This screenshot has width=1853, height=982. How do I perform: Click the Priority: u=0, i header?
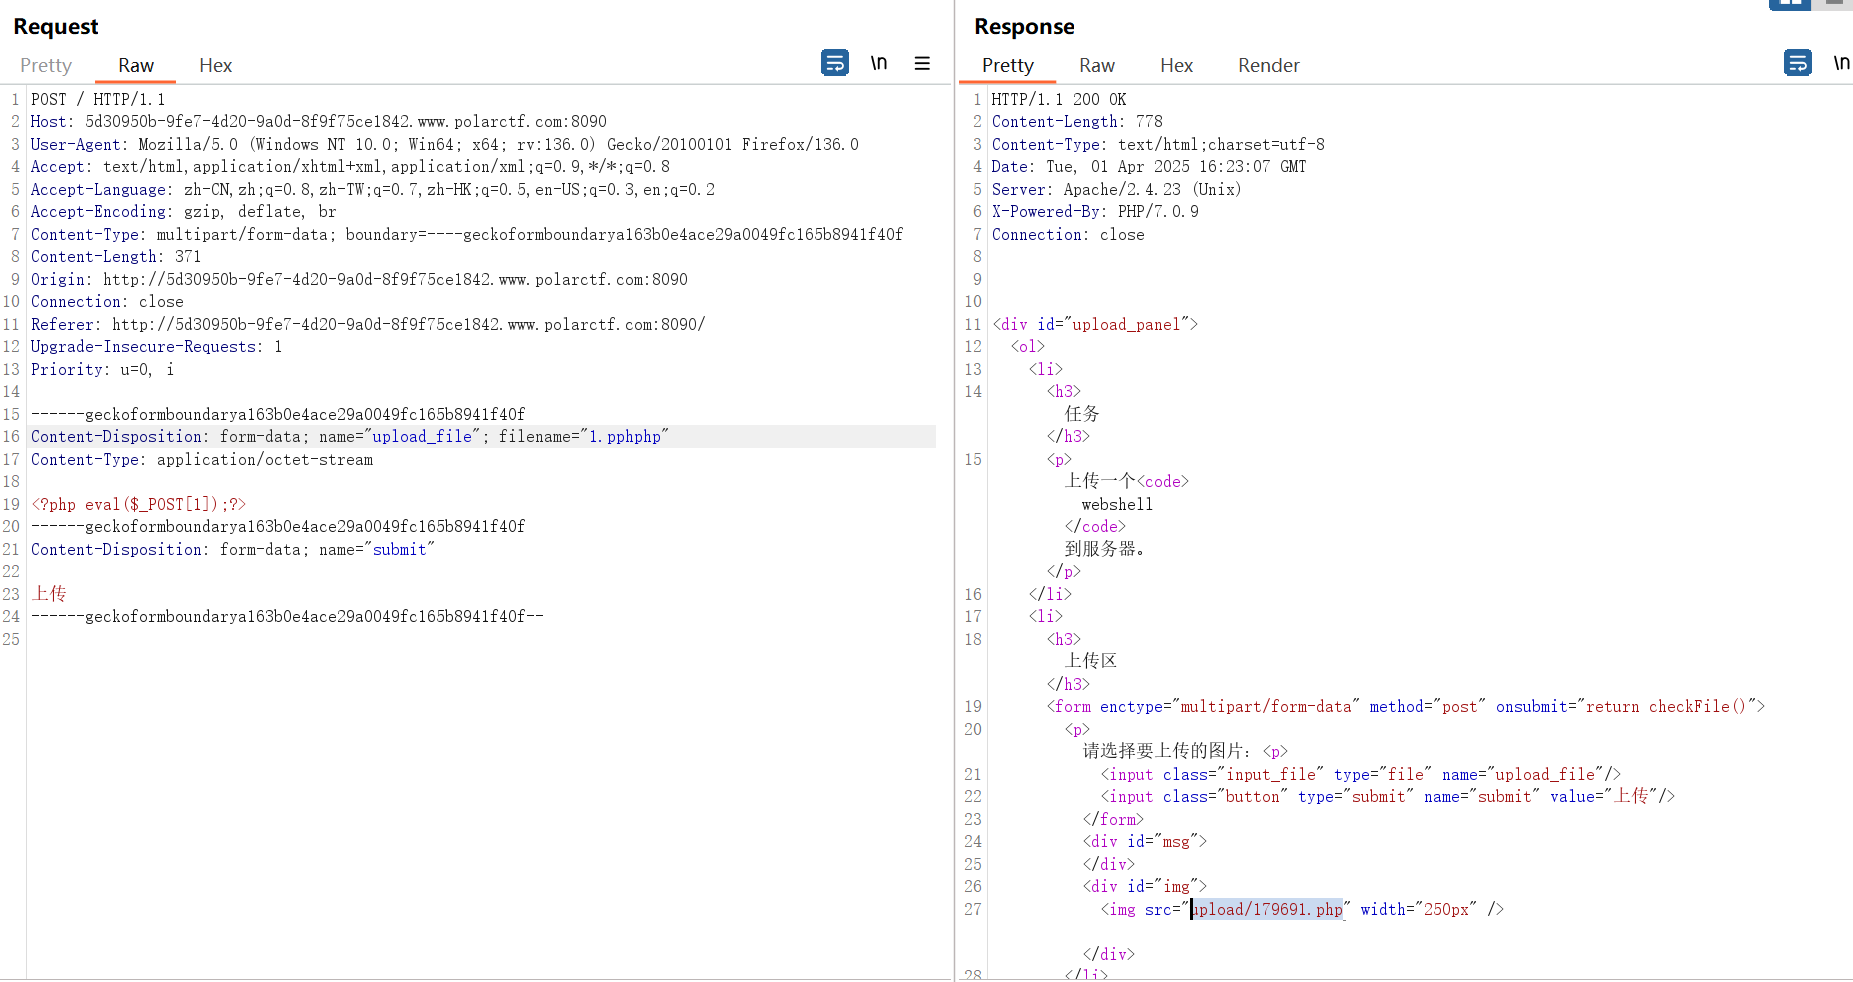point(102,369)
